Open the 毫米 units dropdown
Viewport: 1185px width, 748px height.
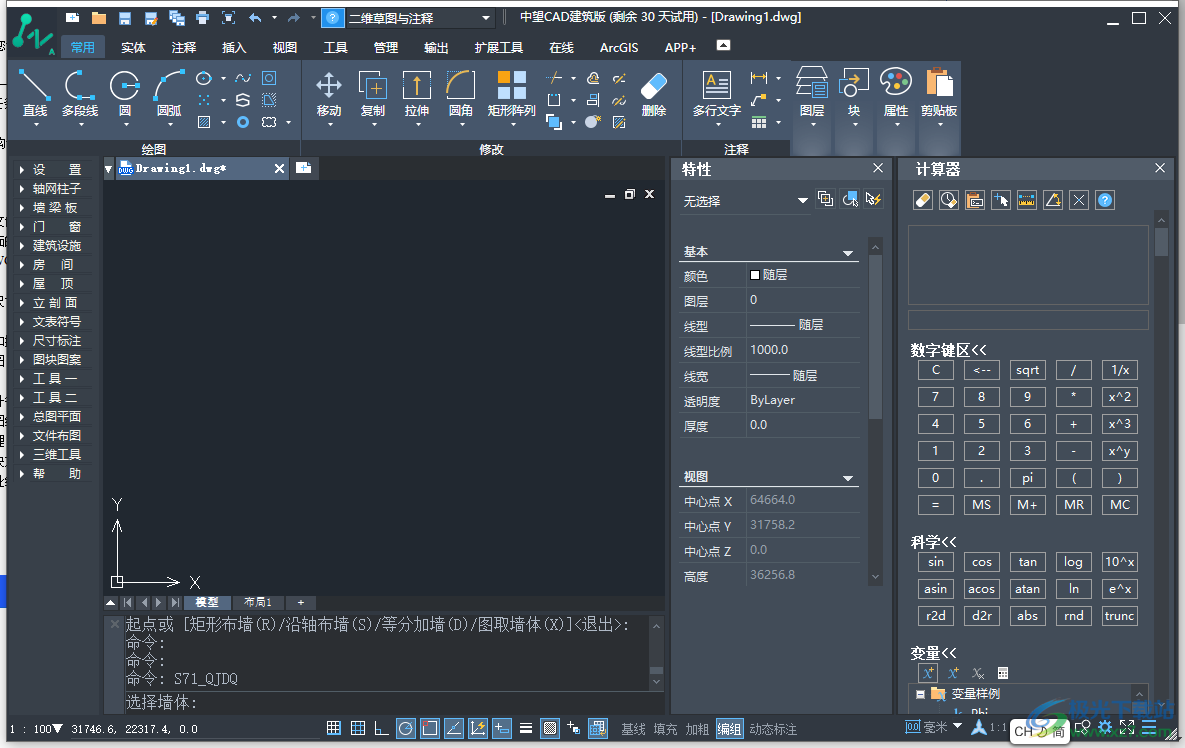[x=958, y=726]
